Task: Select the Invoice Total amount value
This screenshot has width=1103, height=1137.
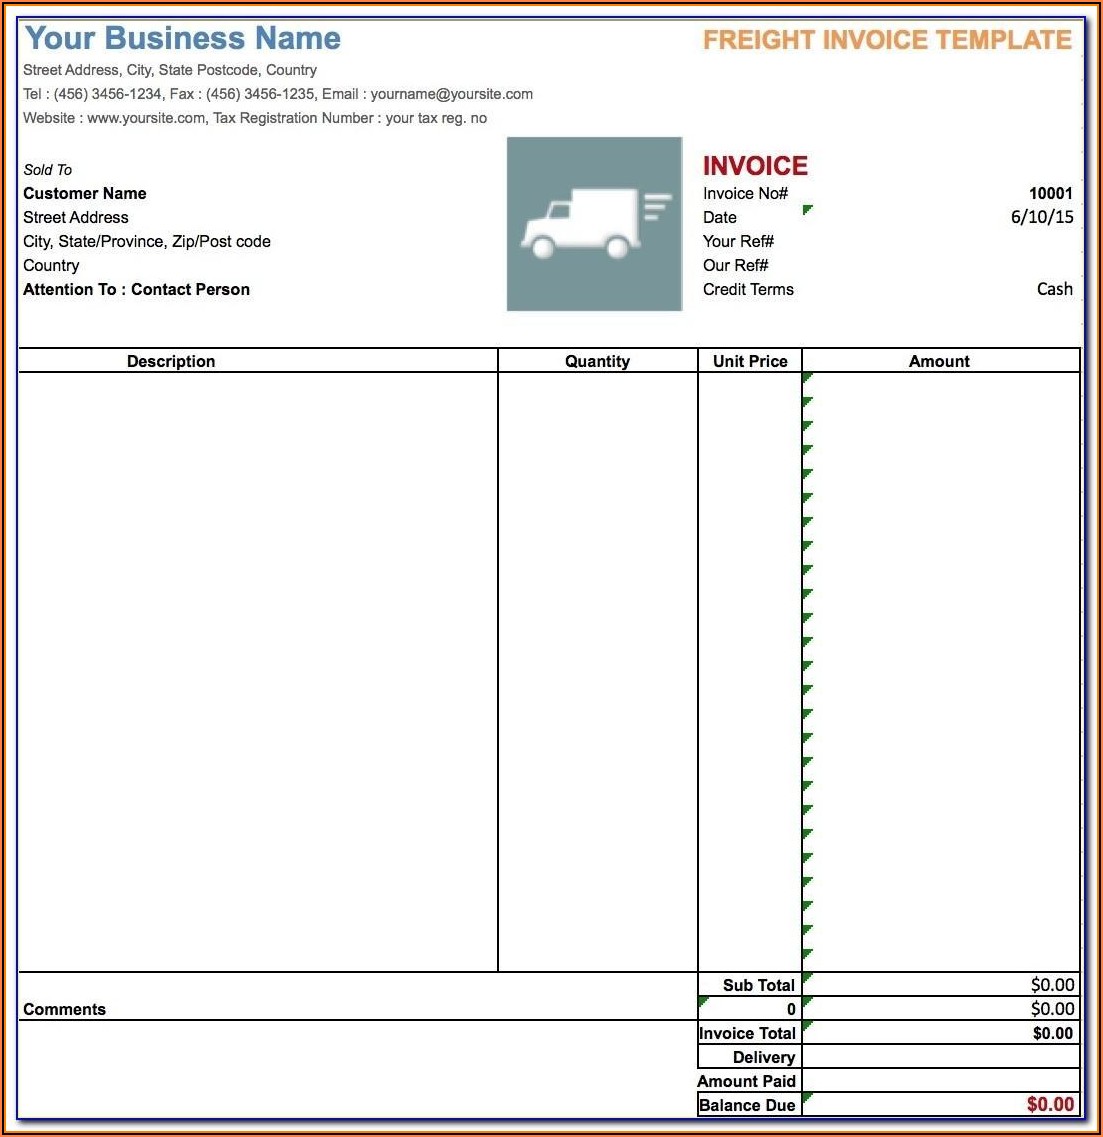Action: (x=1052, y=1033)
